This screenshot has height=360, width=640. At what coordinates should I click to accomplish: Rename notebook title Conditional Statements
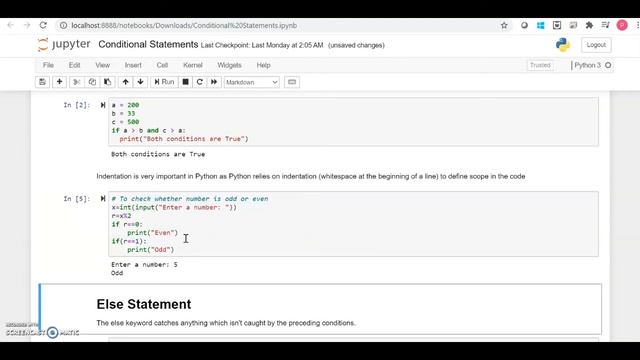click(148, 44)
